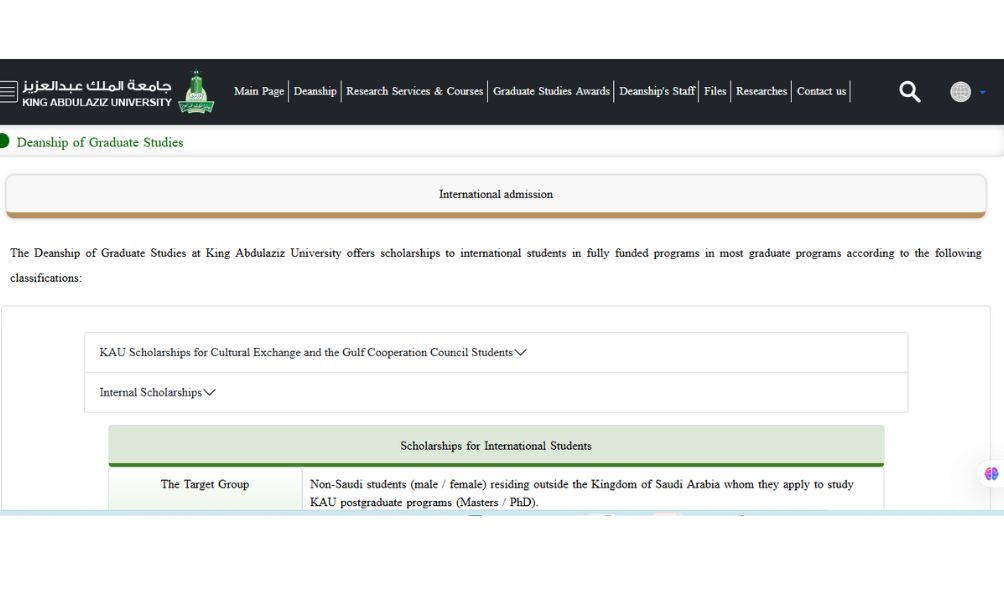
Task: Open the Deanship menu
Action: [x=315, y=91]
